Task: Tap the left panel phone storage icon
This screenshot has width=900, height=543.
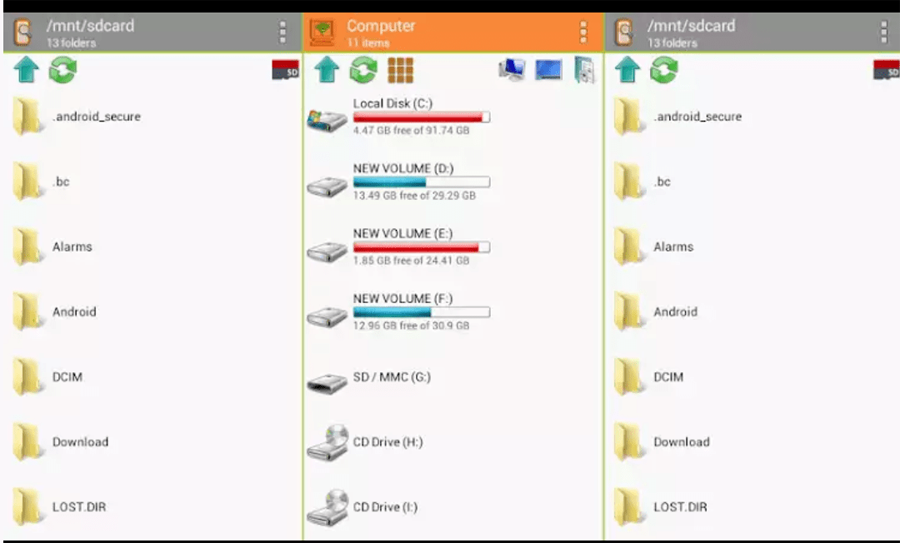Action: click(x=23, y=32)
